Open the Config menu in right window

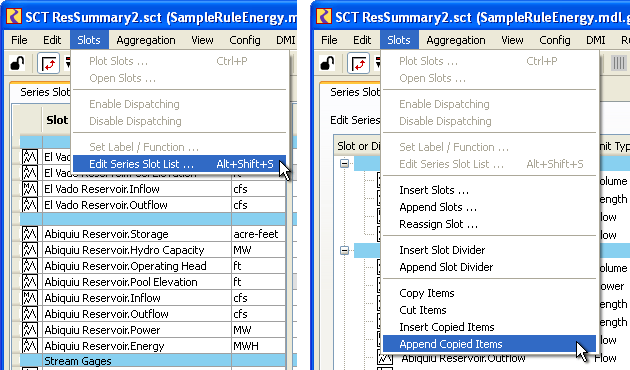[x=555, y=40]
